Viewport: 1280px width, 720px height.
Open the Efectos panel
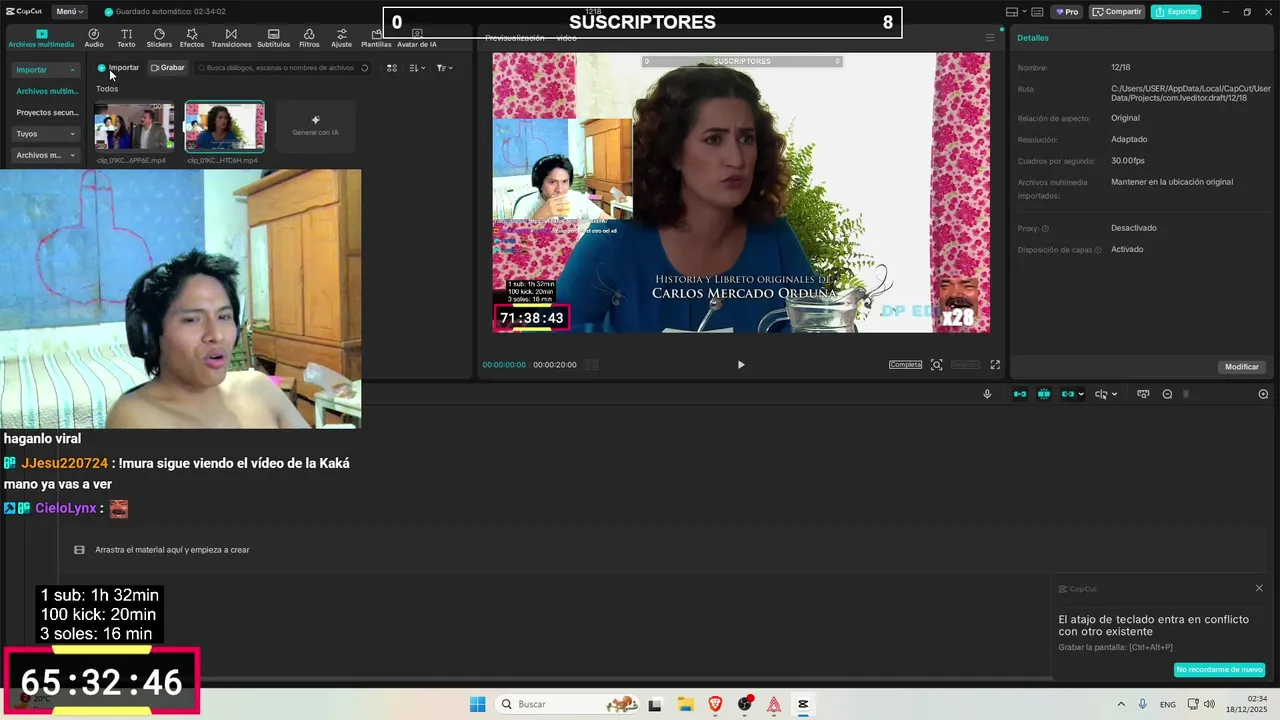click(x=192, y=38)
